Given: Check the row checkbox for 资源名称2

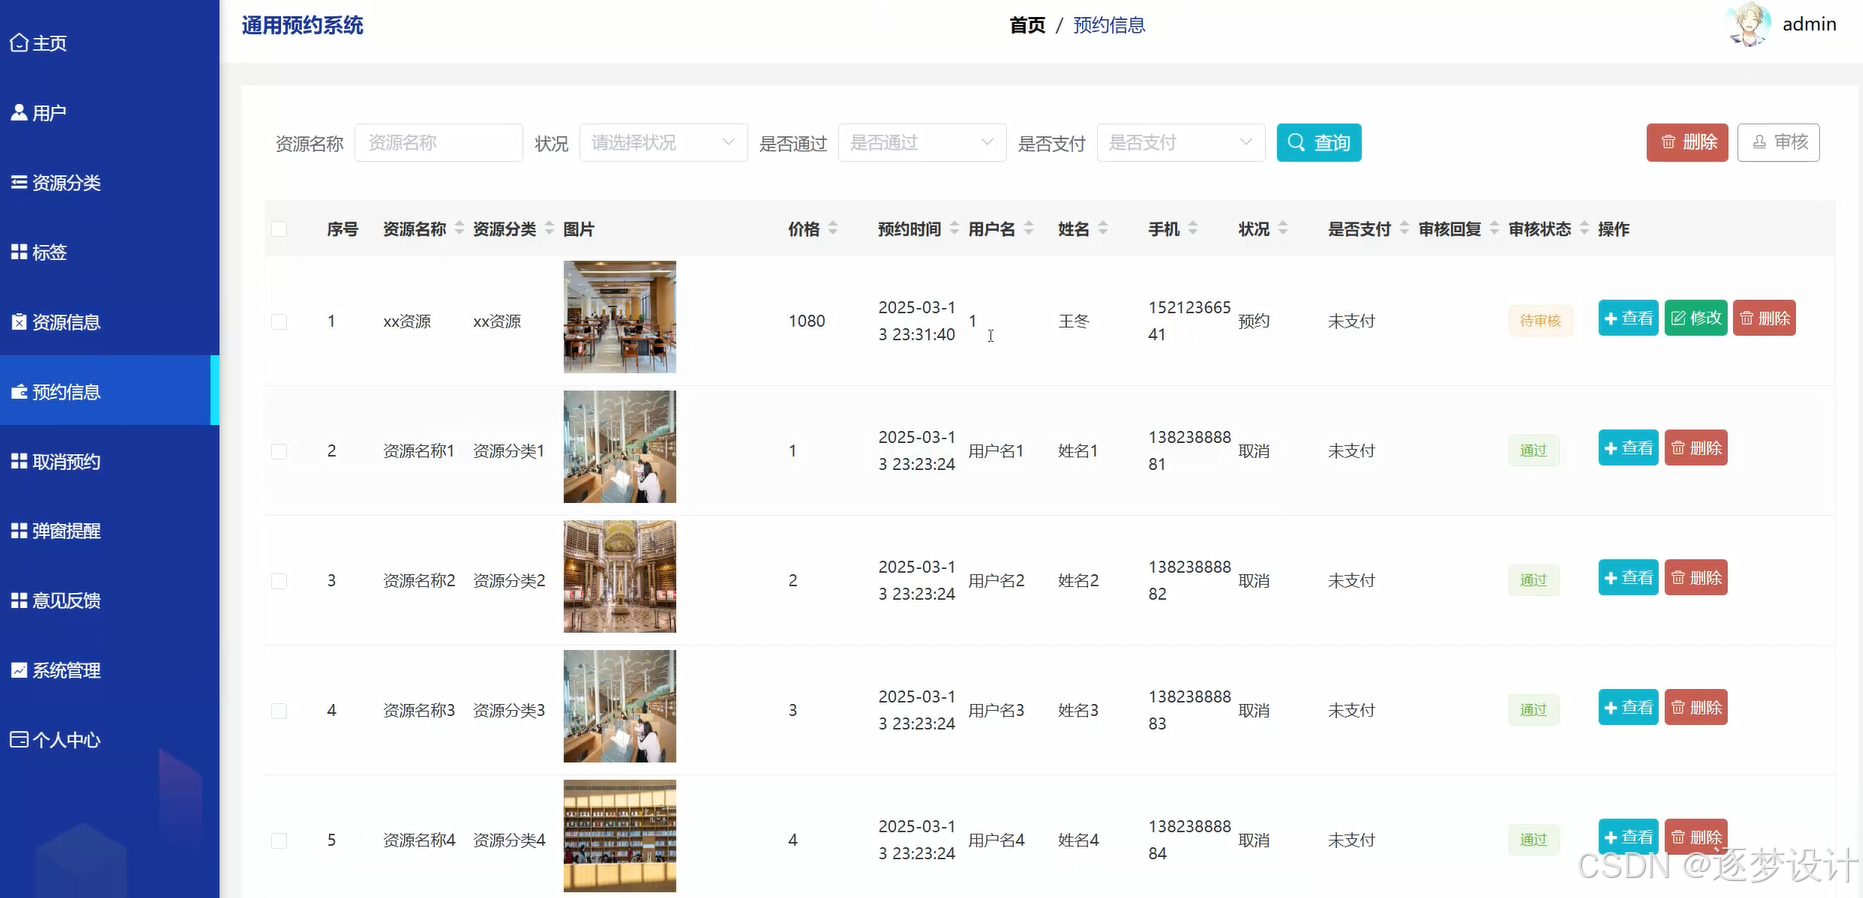Looking at the screenshot, I should click(x=279, y=581).
